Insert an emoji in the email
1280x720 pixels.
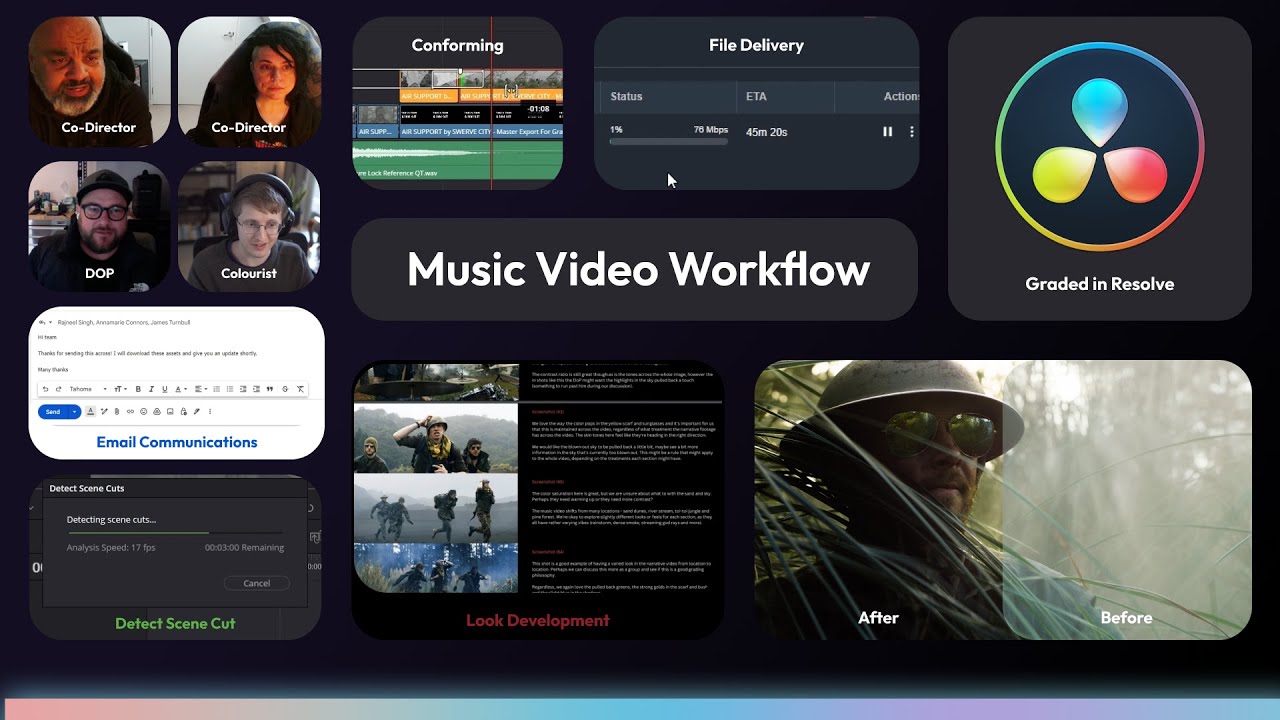(144, 411)
